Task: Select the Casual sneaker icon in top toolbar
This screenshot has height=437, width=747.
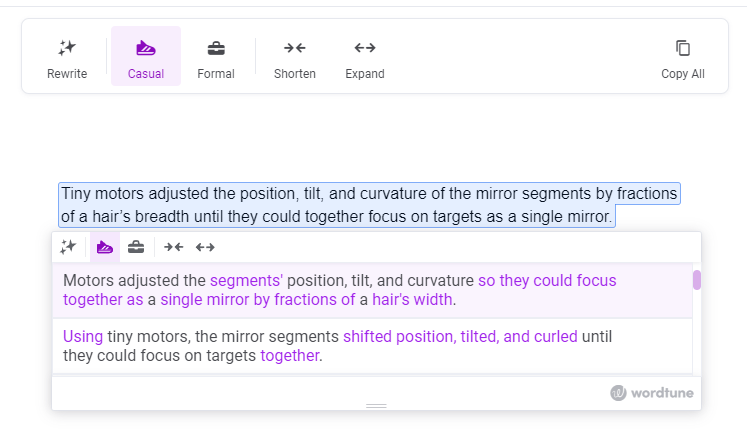Action: (146, 48)
